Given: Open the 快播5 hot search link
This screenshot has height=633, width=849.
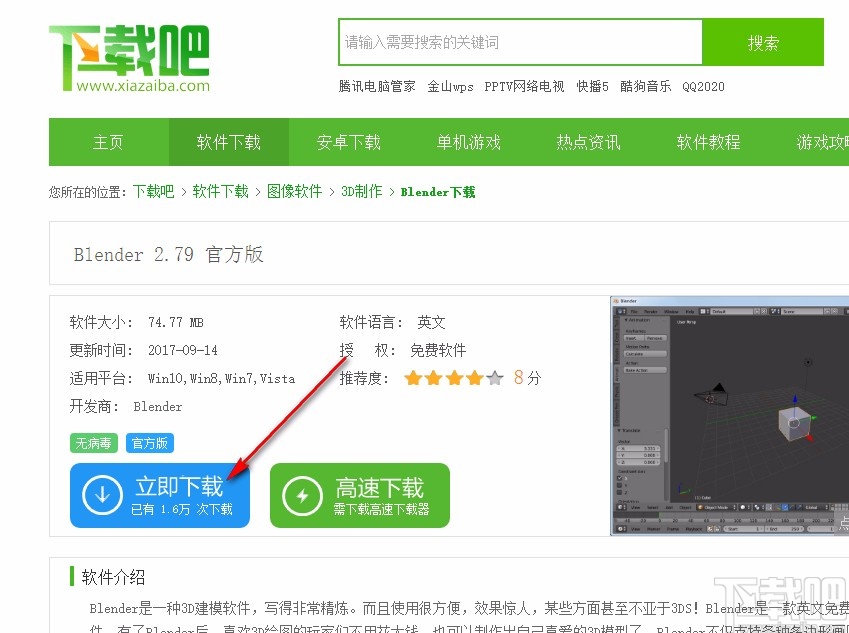Looking at the screenshot, I should [592, 86].
